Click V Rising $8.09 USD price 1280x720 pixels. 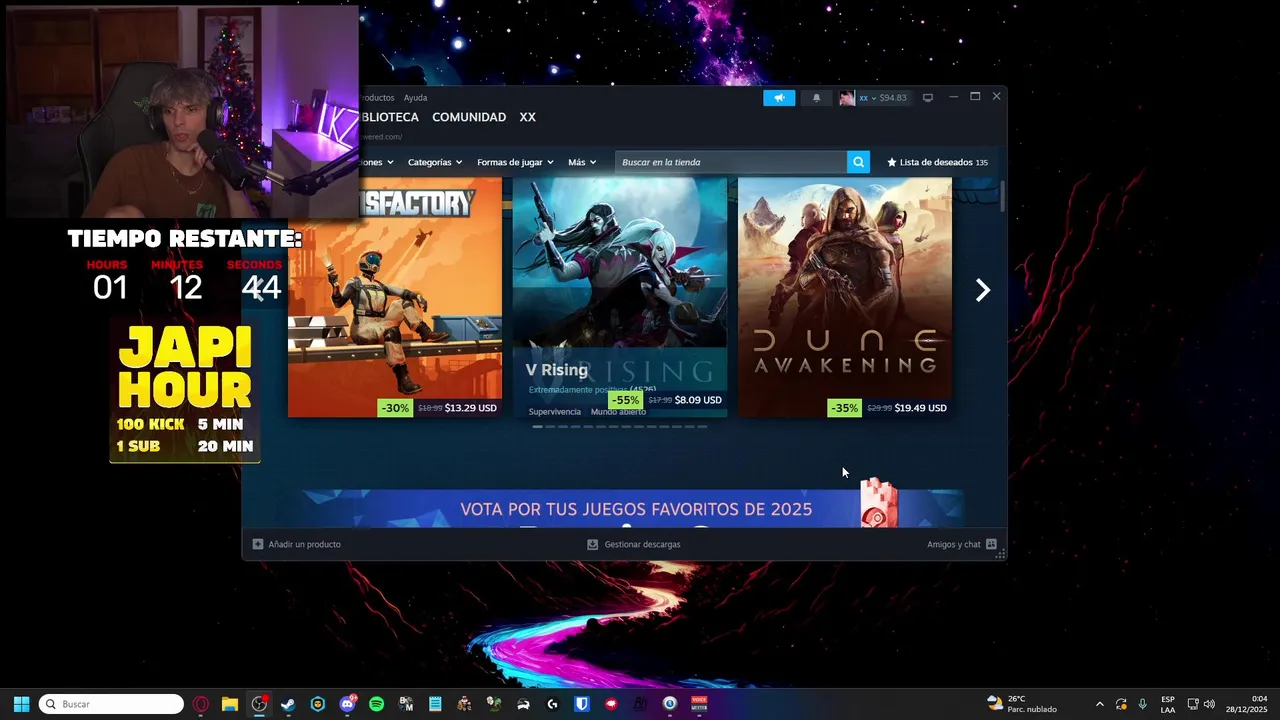pos(698,400)
